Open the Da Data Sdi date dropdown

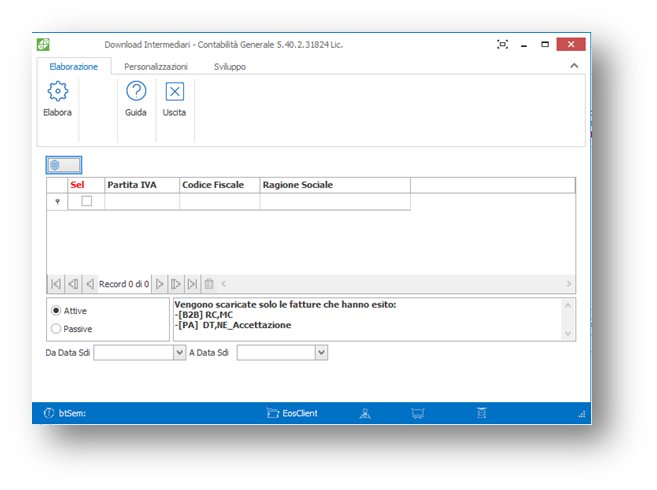tap(180, 353)
